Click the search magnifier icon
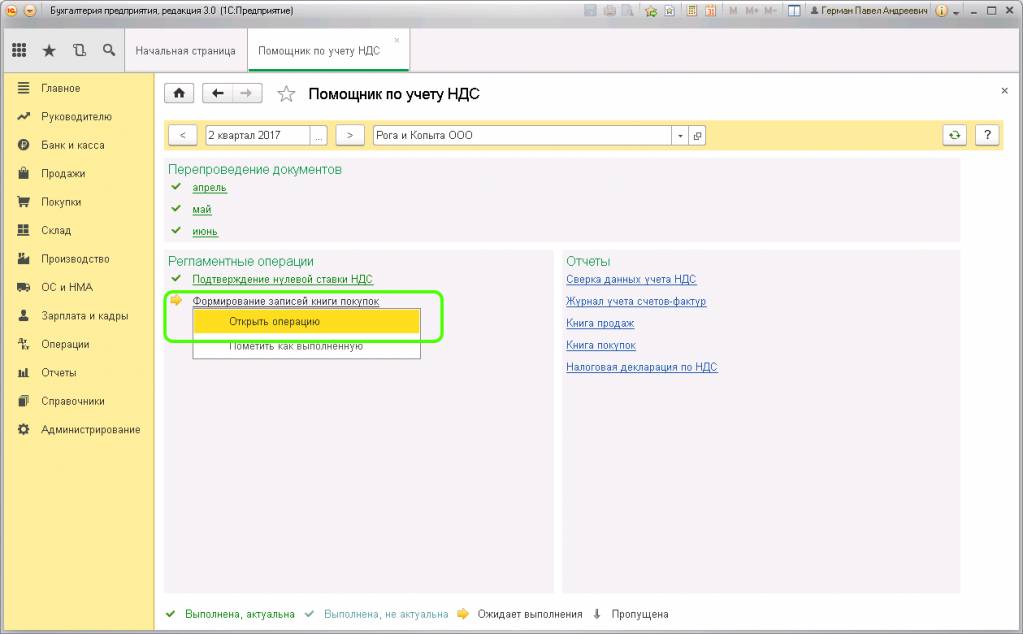 point(108,50)
